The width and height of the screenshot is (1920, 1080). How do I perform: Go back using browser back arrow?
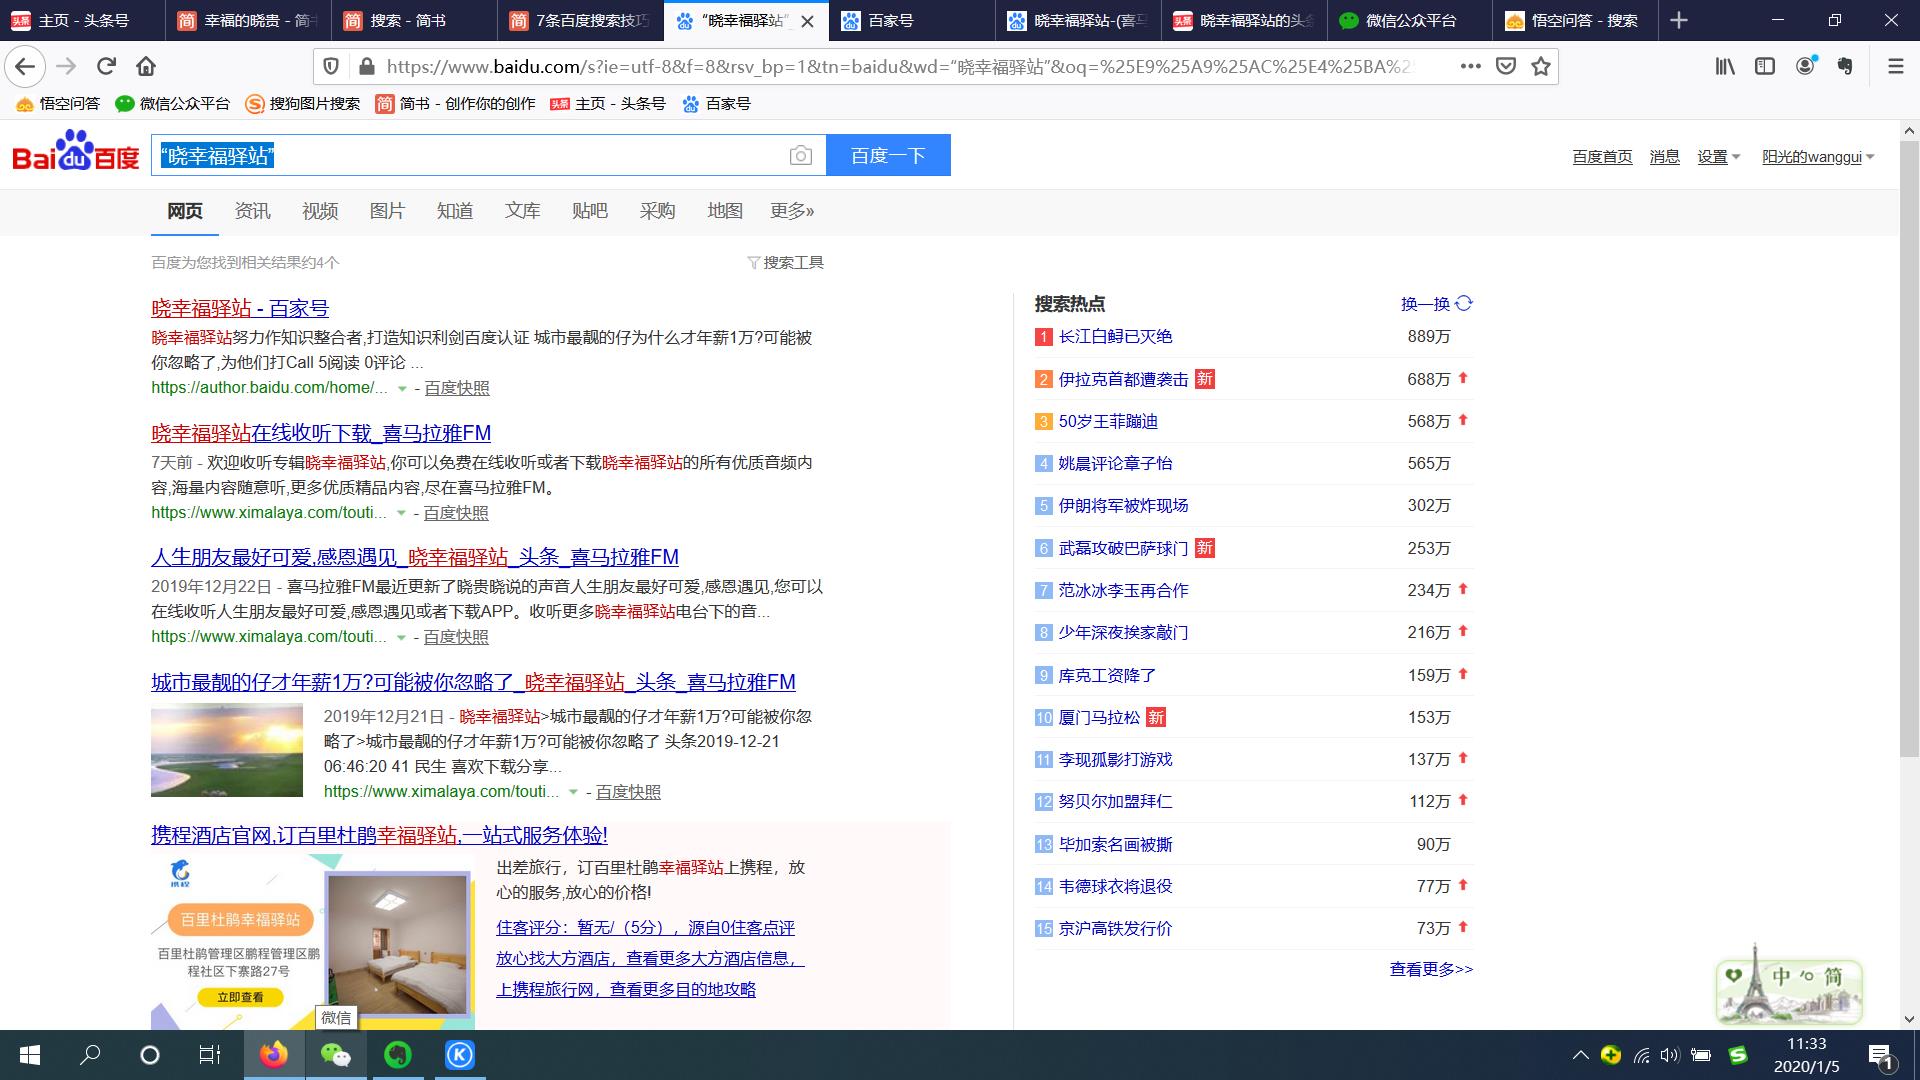pos(25,67)
